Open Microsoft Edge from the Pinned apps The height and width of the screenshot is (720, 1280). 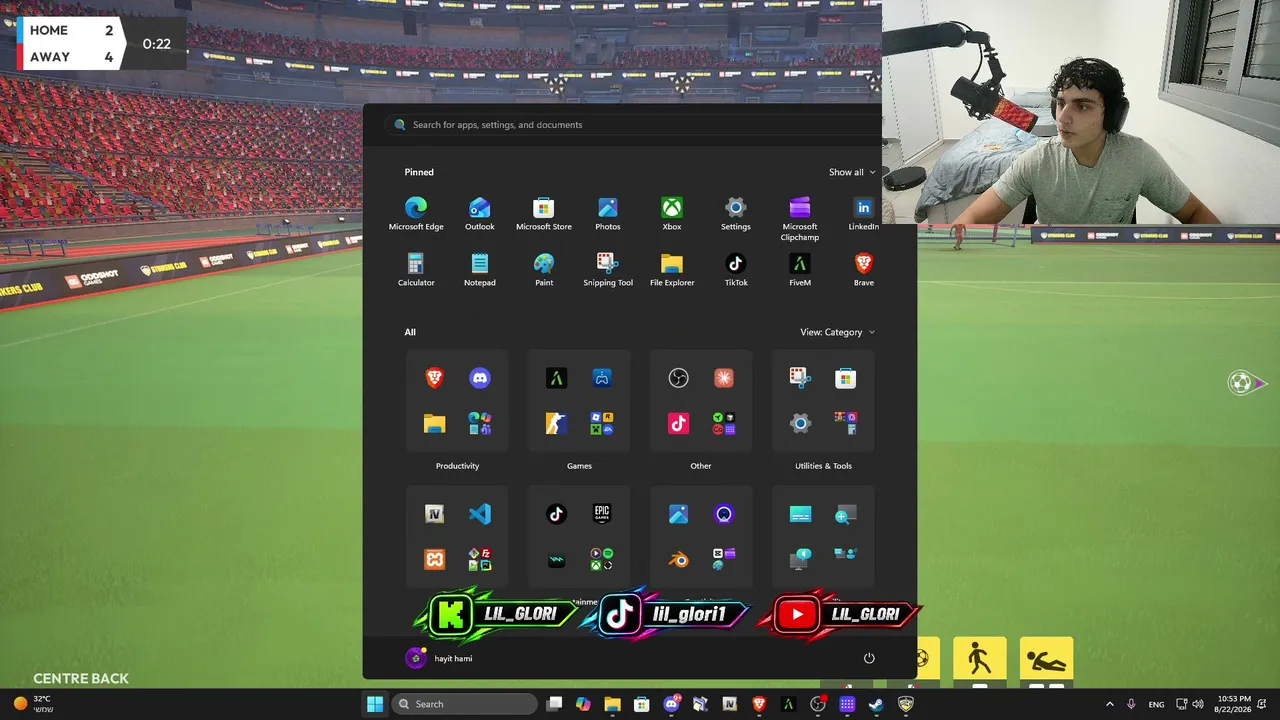pyautogui.click(x=416, y=214)
